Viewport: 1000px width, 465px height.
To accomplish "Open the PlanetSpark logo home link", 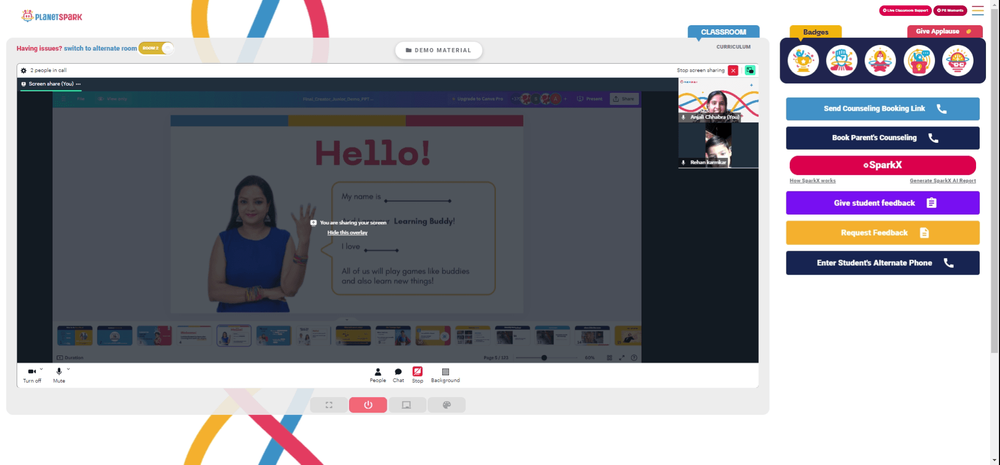I will pos(52,16).
